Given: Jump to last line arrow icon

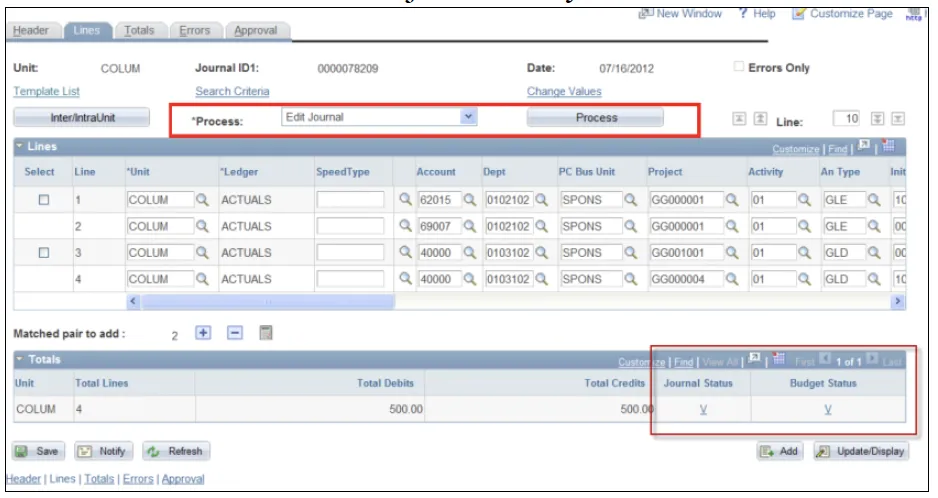Looking at the screenshot, I should [897, 119].
